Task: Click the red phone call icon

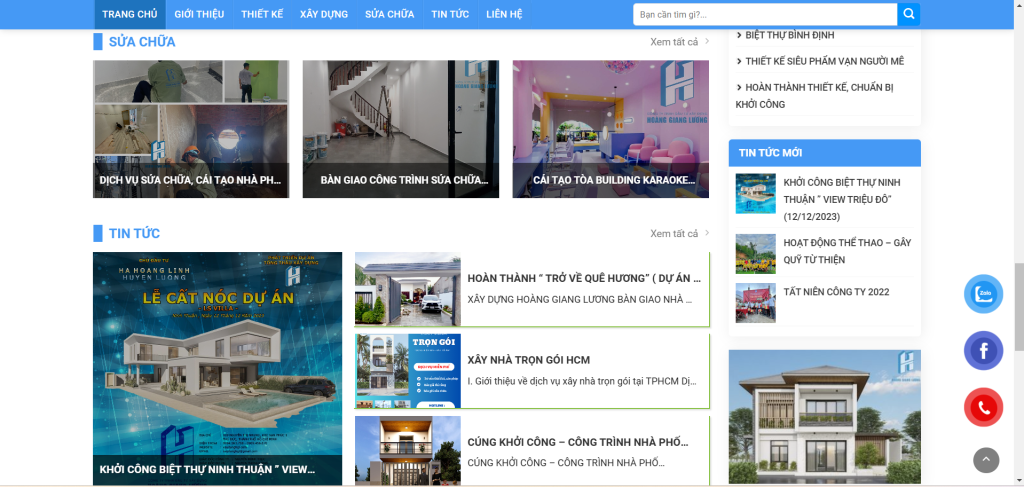Action: click(x=983, y=407)
